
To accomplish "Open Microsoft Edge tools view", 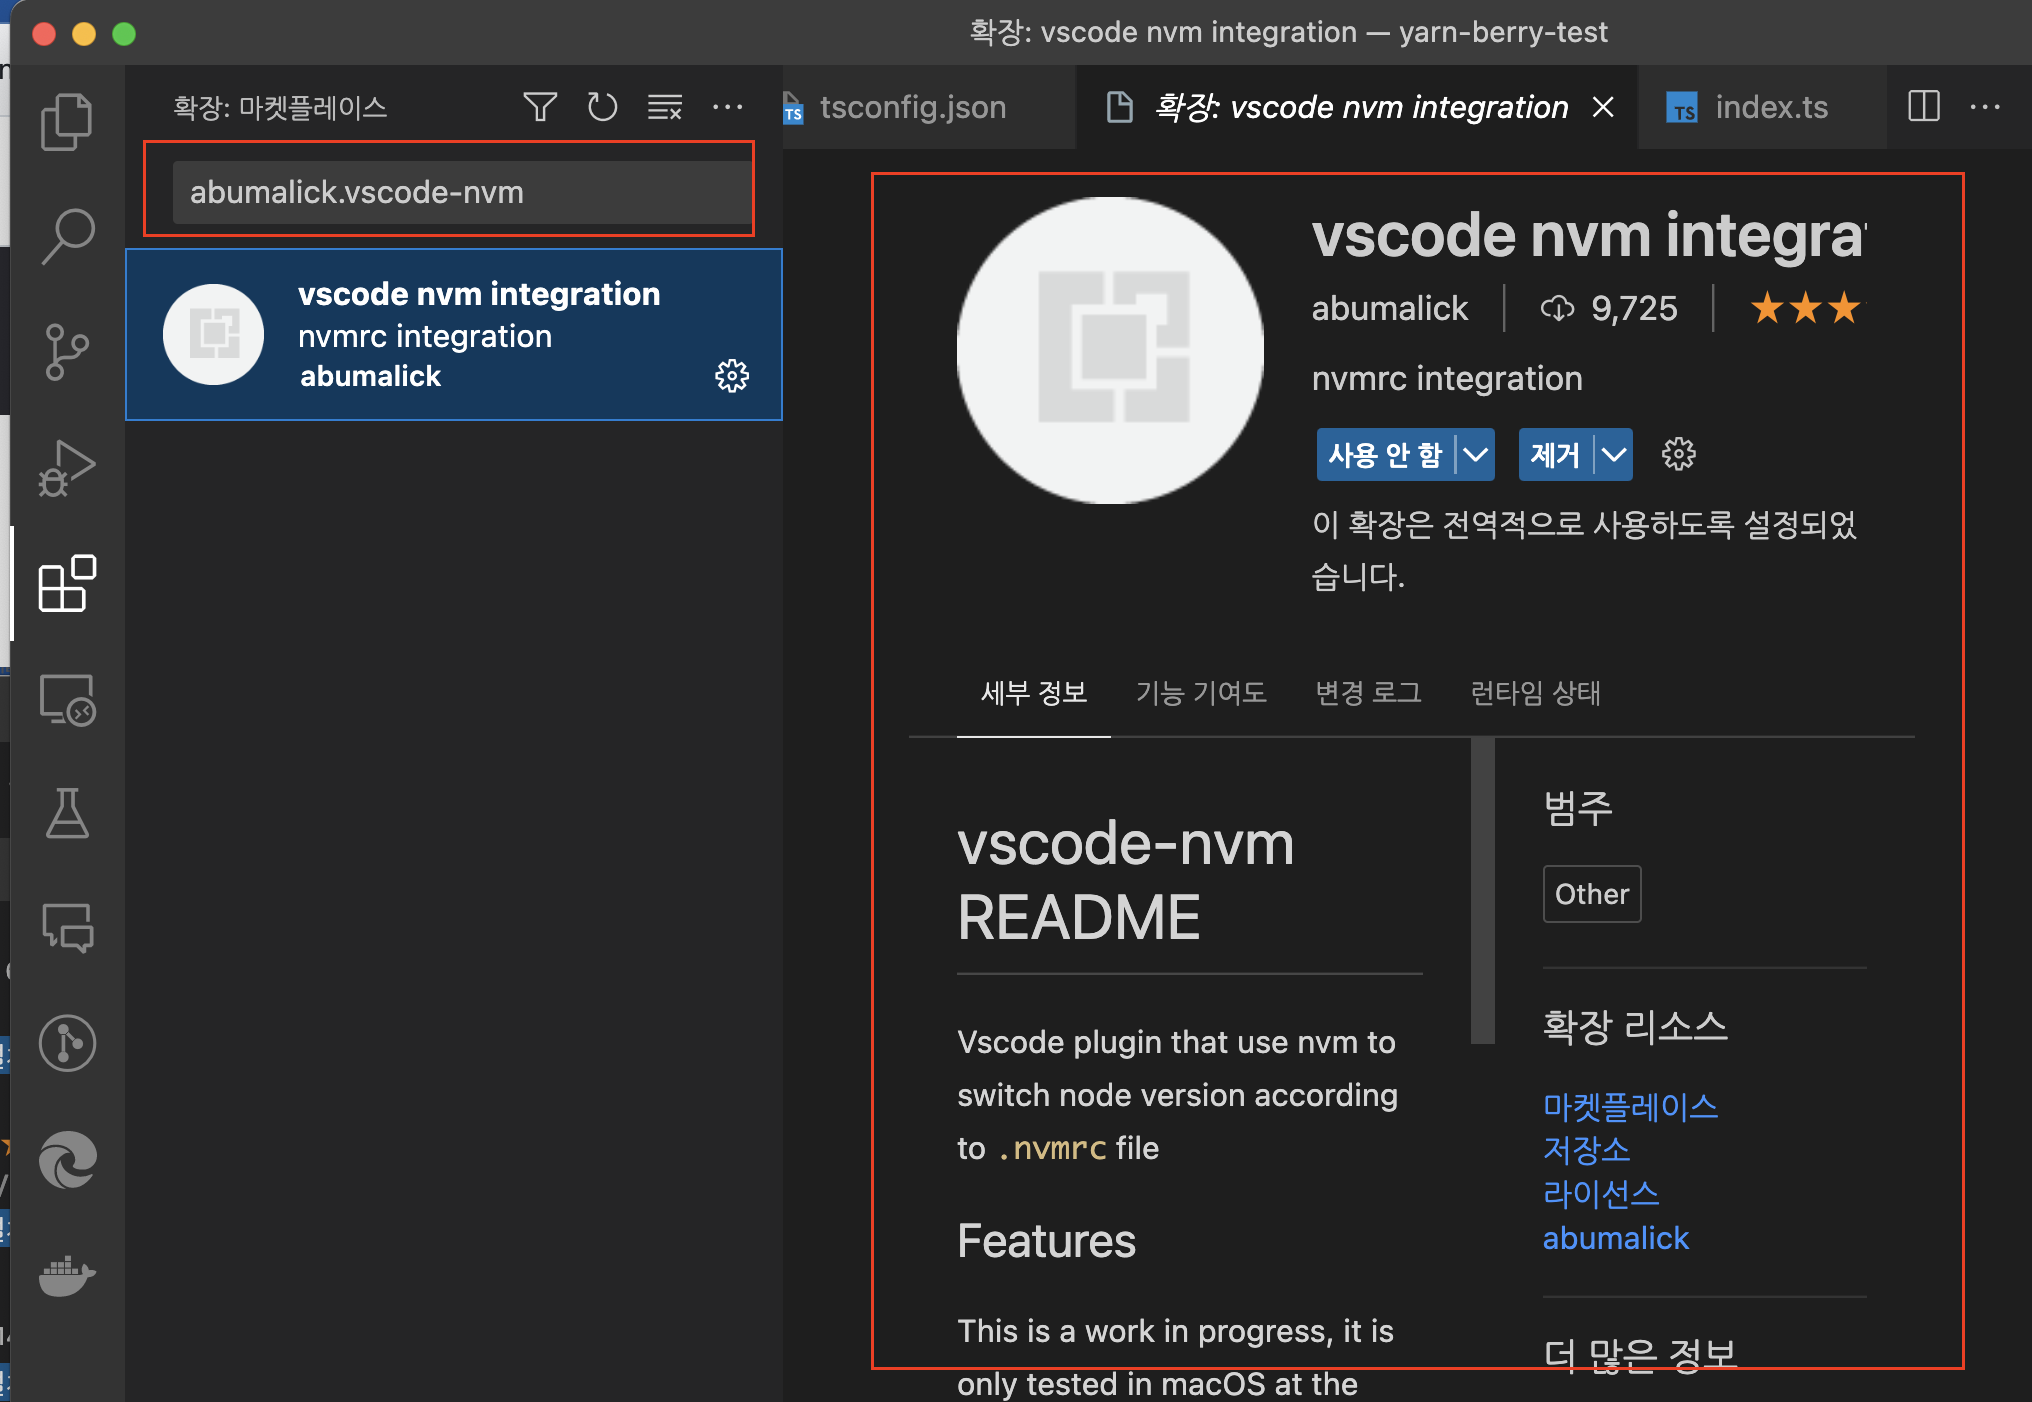I will [67, 1159].
